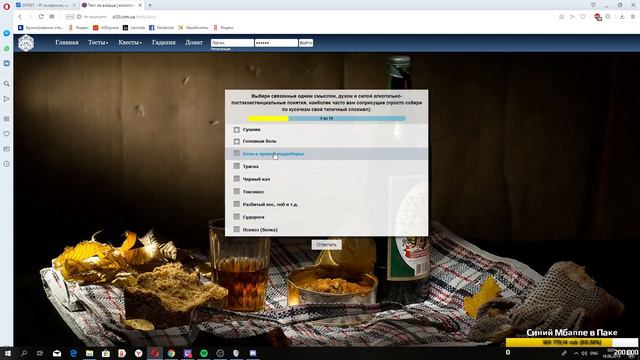Open Windows taskbar search
This screenshot has height=360, width=640.
pos(24,353)
